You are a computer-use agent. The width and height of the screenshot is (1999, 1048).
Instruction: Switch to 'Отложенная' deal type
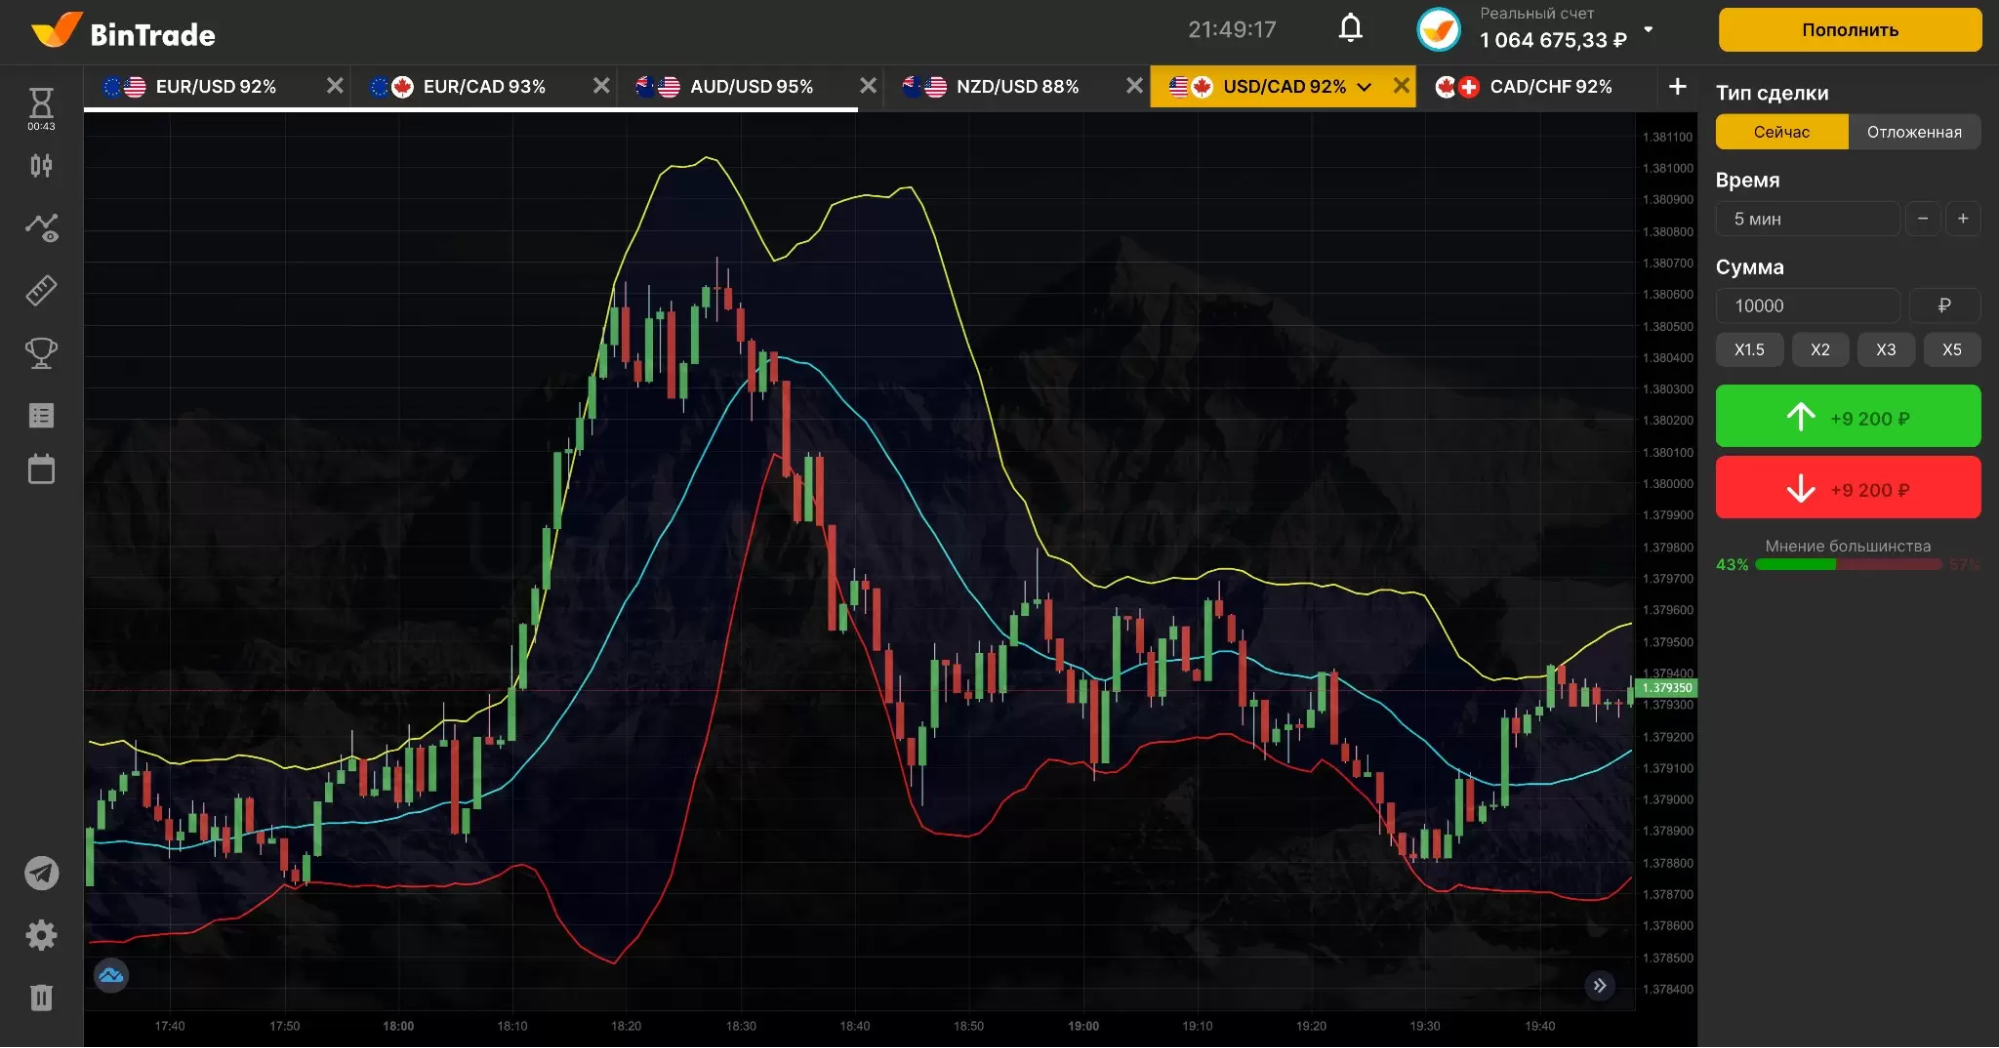(x=1913, y=132)
